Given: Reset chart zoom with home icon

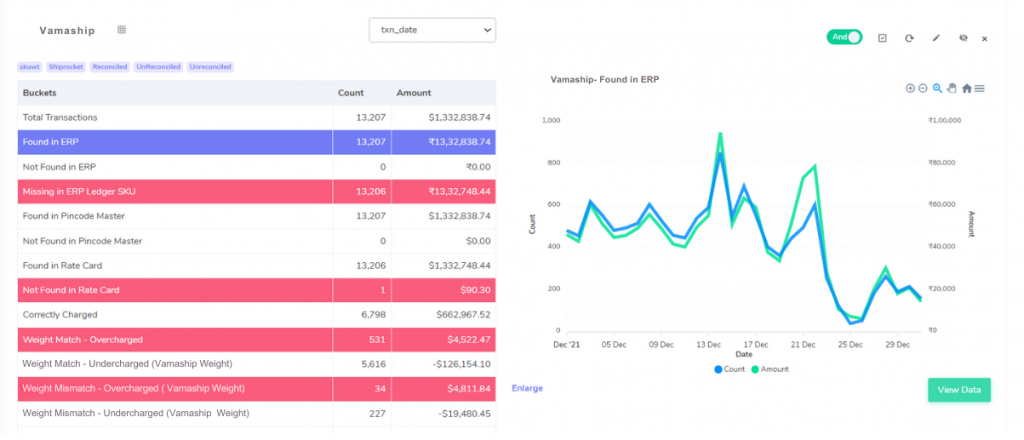Looking at the screenshot, I should coord(967,88).
